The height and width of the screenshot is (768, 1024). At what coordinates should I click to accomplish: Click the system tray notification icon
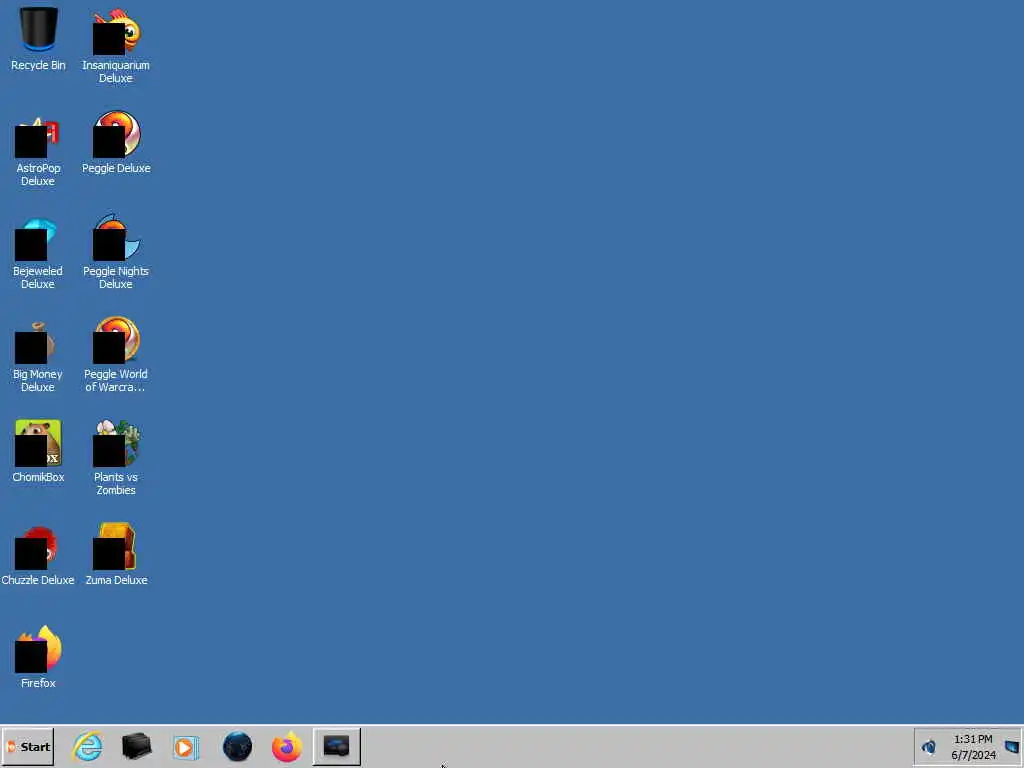928,746
